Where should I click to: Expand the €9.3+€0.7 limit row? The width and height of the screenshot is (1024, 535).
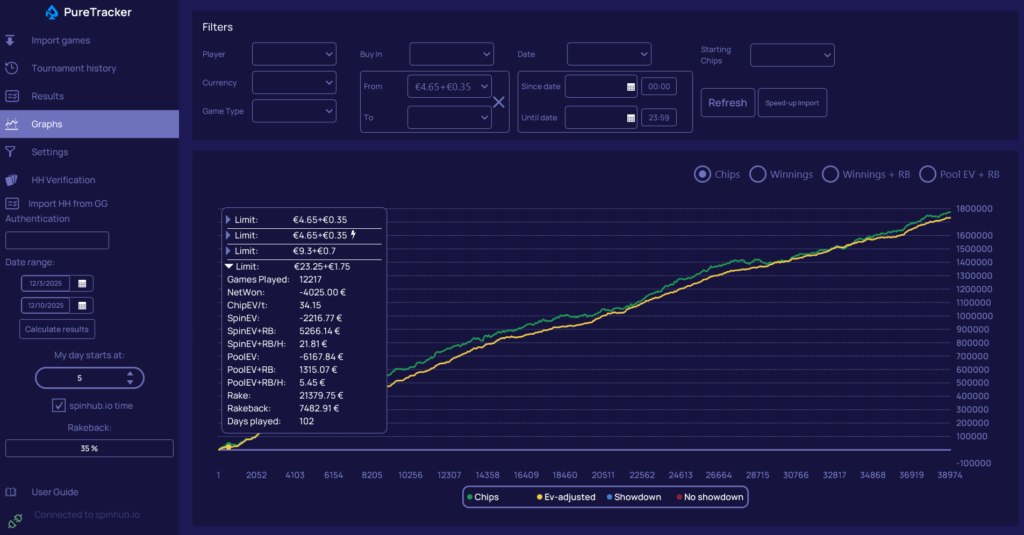(228, 250)
